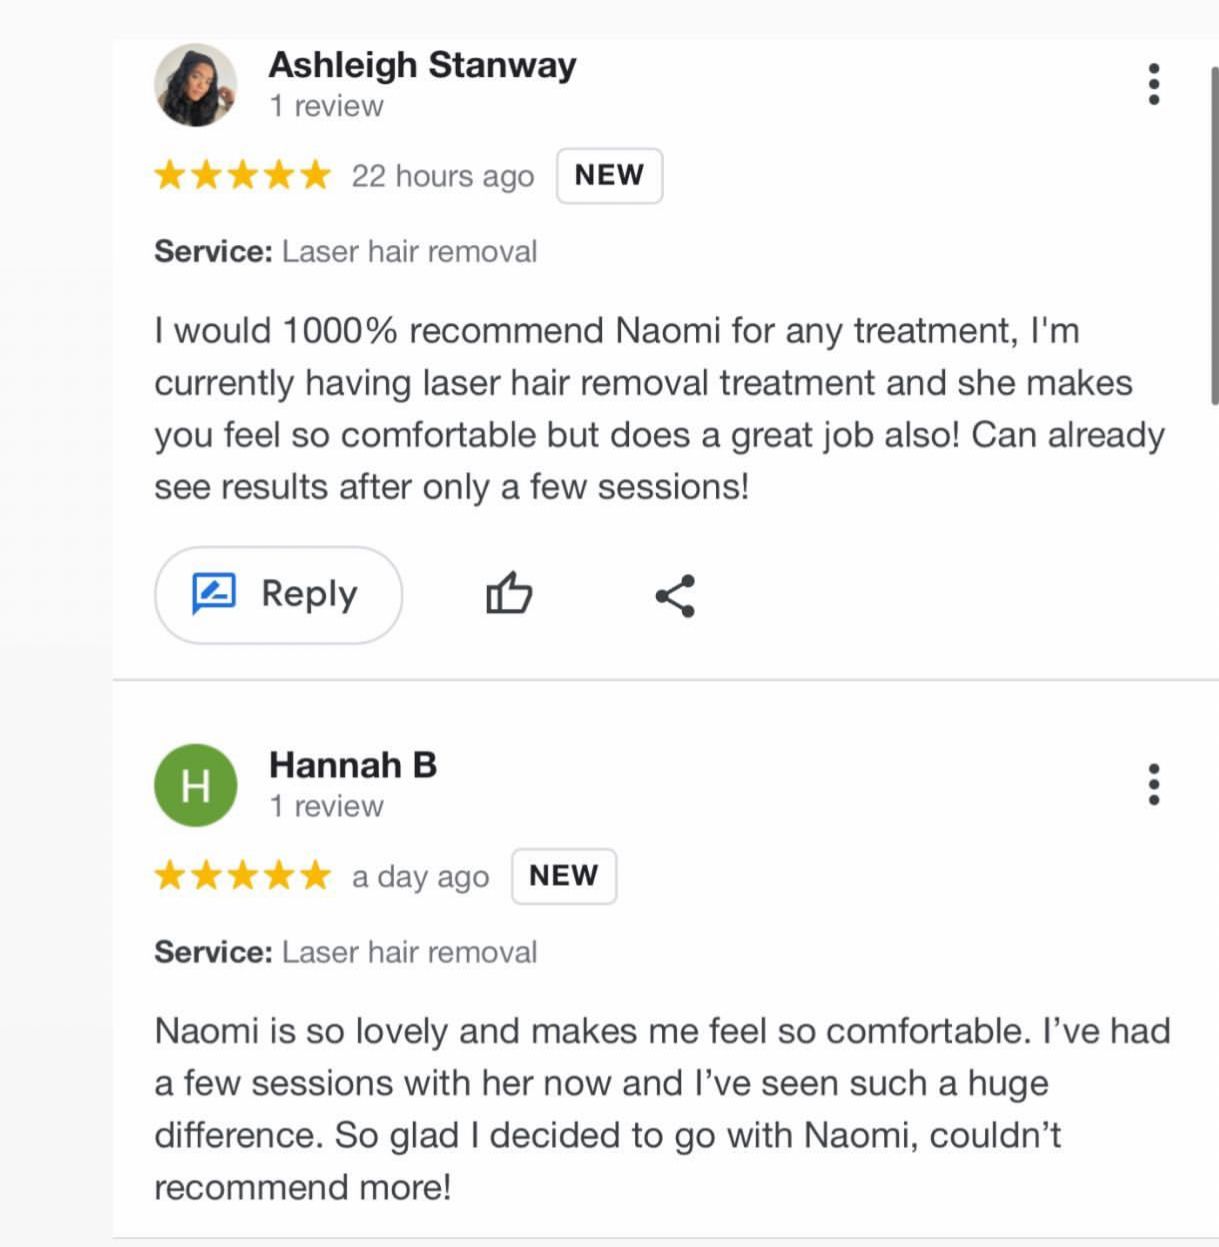Click the vertical scrollbar on the right
The height and width of the screenshot is (1247, 1219).
coord(1214,235)
